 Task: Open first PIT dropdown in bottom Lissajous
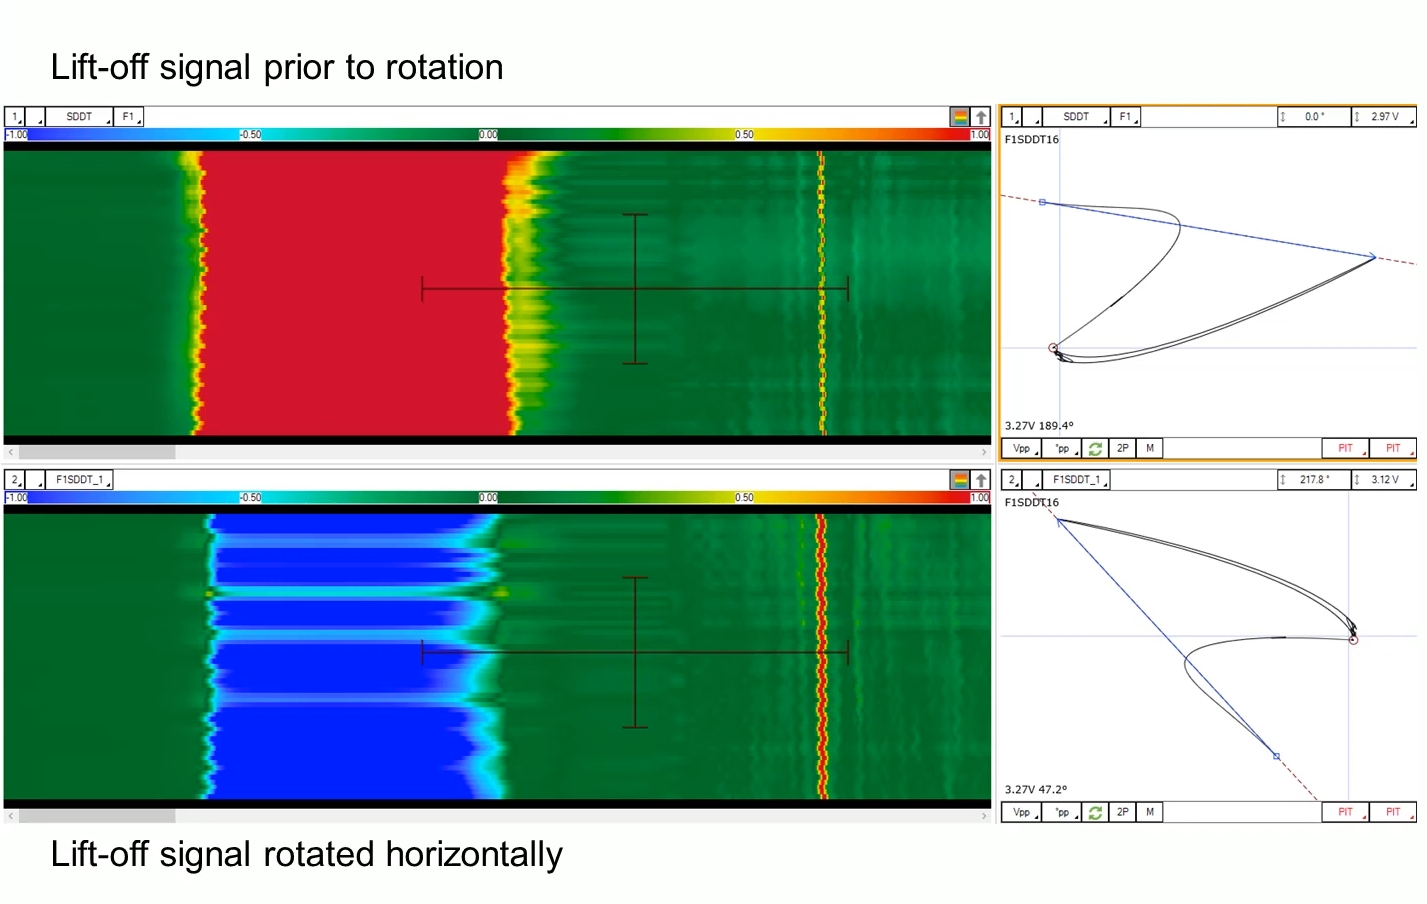tap(1346, 812)
